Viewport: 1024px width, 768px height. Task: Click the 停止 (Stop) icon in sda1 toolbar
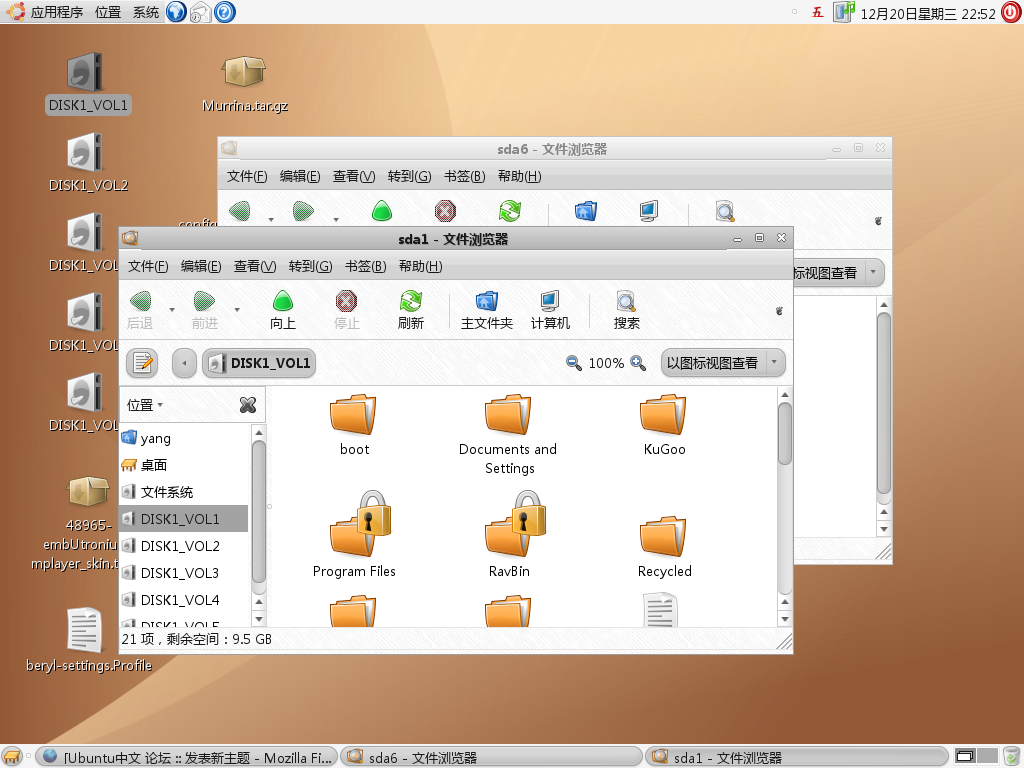pos(346,302)
